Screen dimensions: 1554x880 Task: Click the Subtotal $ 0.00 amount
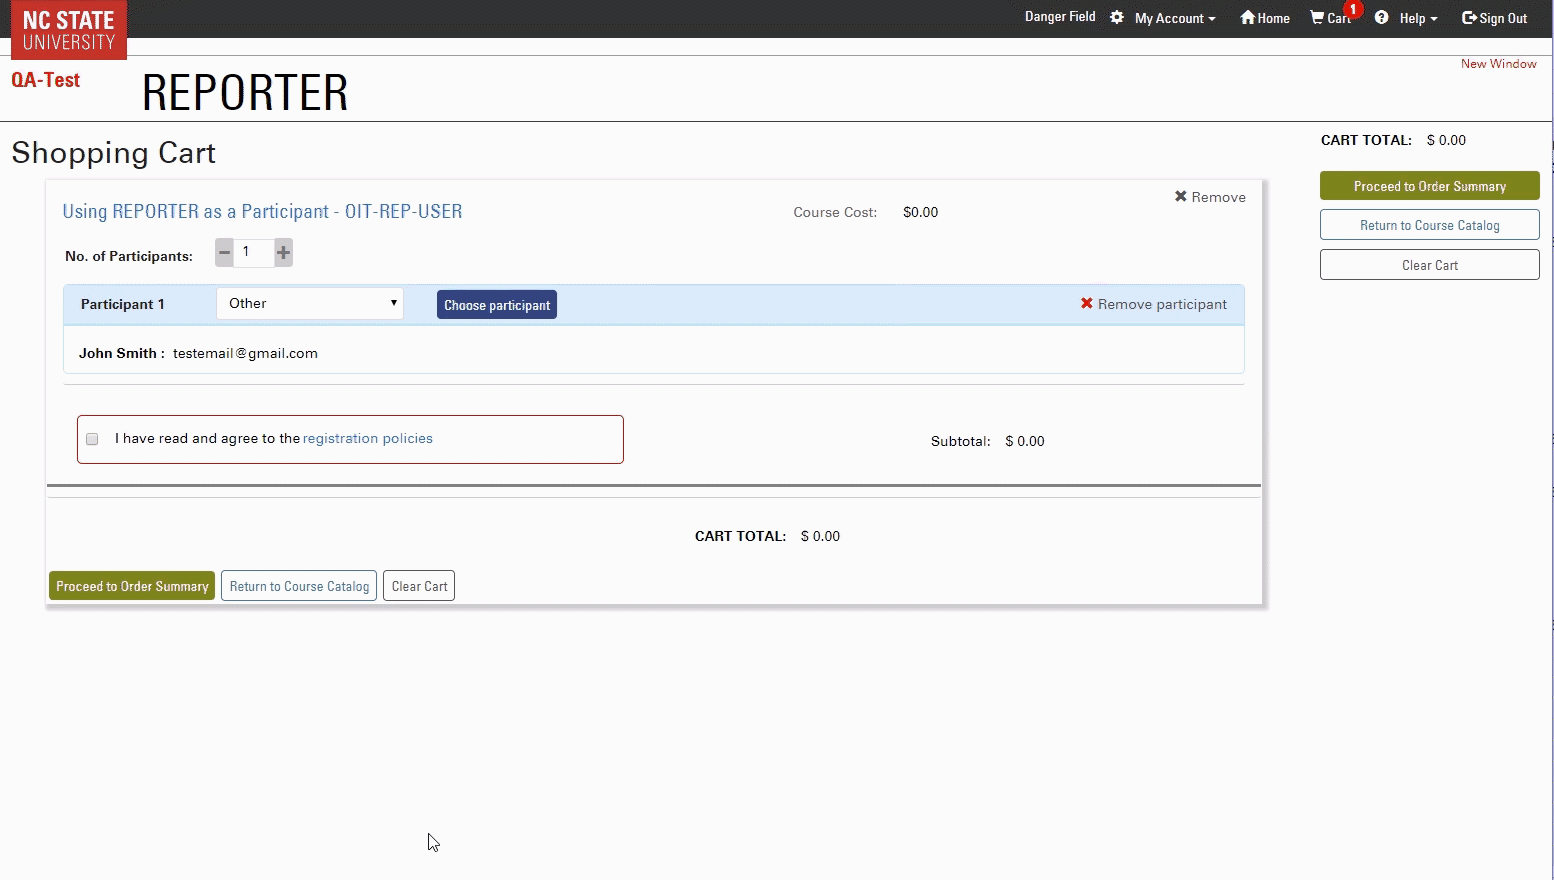(x=1025, y=441)
